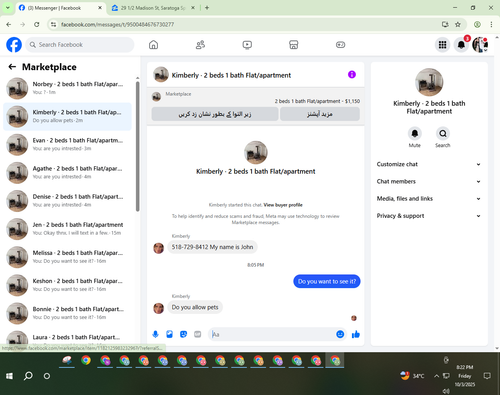View site information icon in address bar
Screen dimensions: 500x395
coord(53,24)
